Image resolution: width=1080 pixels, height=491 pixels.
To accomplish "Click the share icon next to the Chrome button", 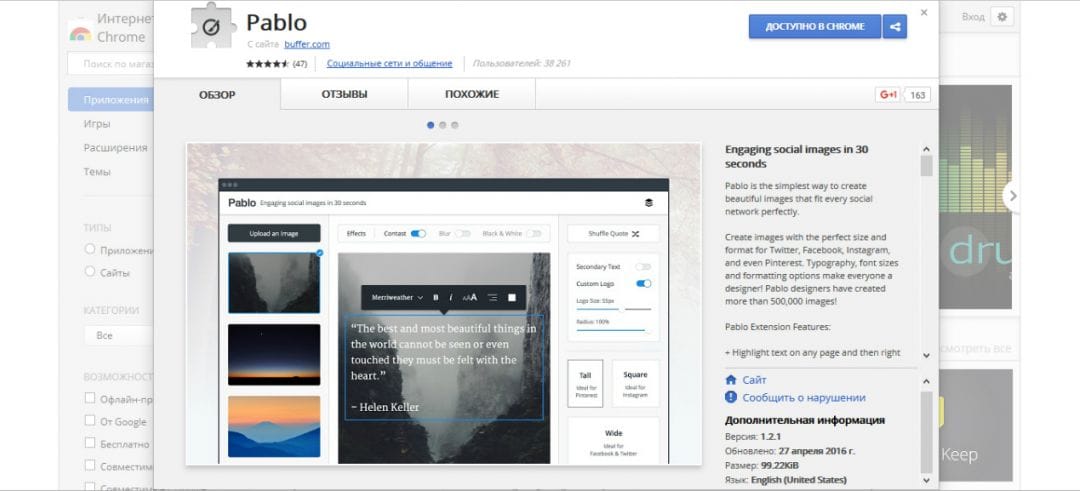I will tap(895, 27).
